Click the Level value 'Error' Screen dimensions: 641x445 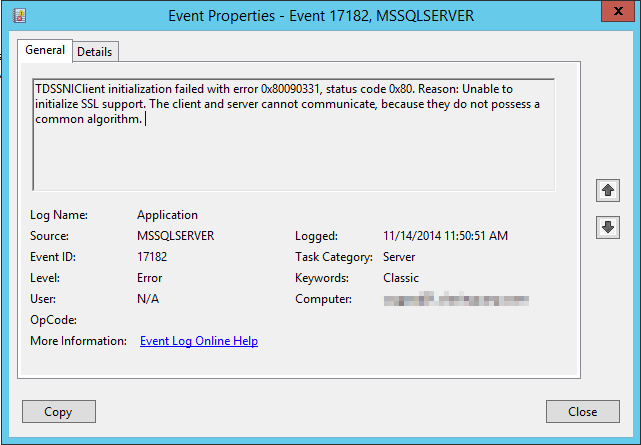(x=150, y=278)
